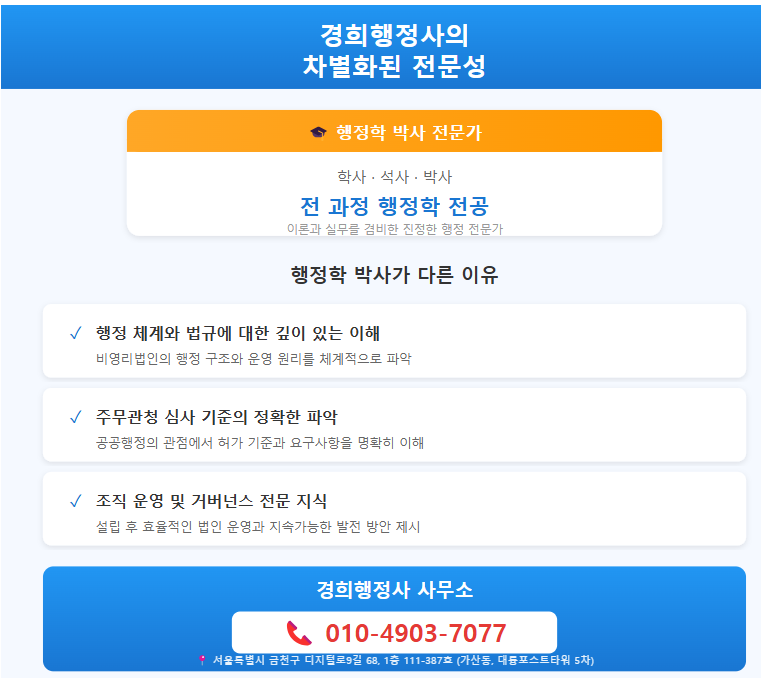Select the 행정 체계와 법규에 대한 깊이 있는 이해 card
This screenshot has width=761, height=678.
pos(394,341)
